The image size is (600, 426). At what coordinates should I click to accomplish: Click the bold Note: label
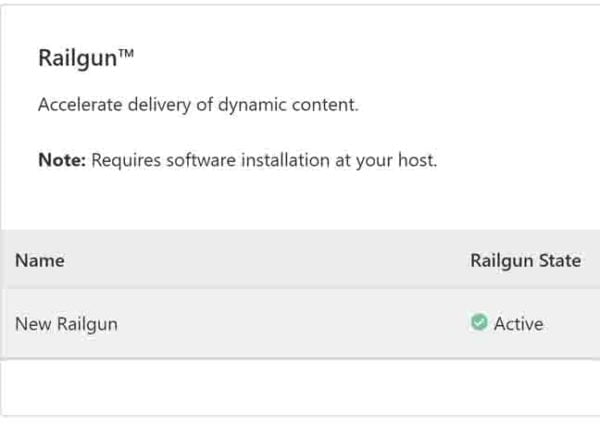(x=62, y=160)
